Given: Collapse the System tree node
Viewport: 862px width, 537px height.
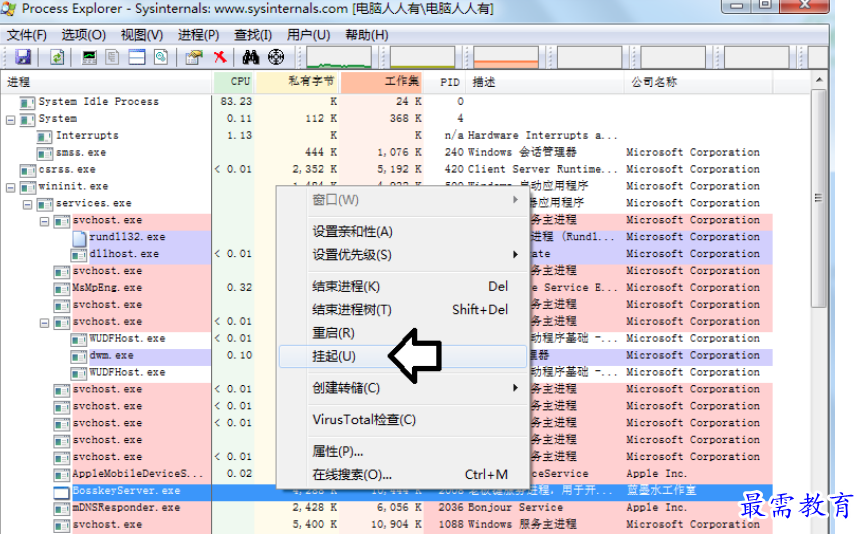Looking at the screenshot, I should pyautogui.click(x=10, y=119).
